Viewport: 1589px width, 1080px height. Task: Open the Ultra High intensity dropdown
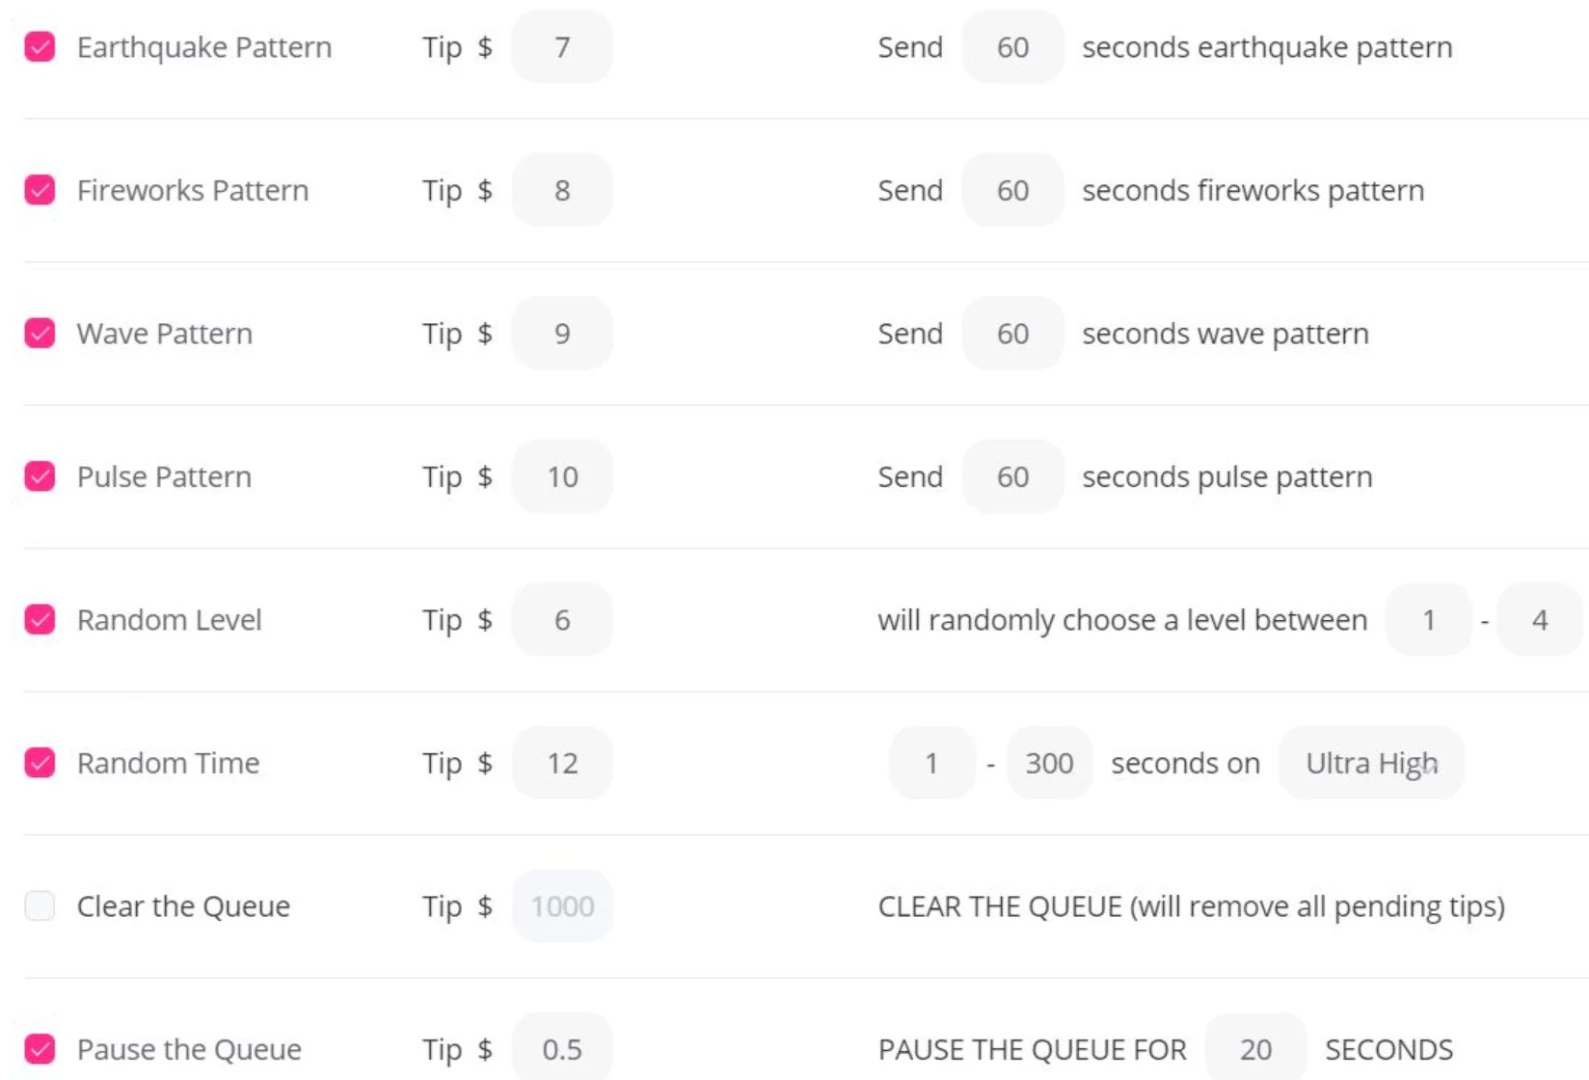coord(1371,763)
